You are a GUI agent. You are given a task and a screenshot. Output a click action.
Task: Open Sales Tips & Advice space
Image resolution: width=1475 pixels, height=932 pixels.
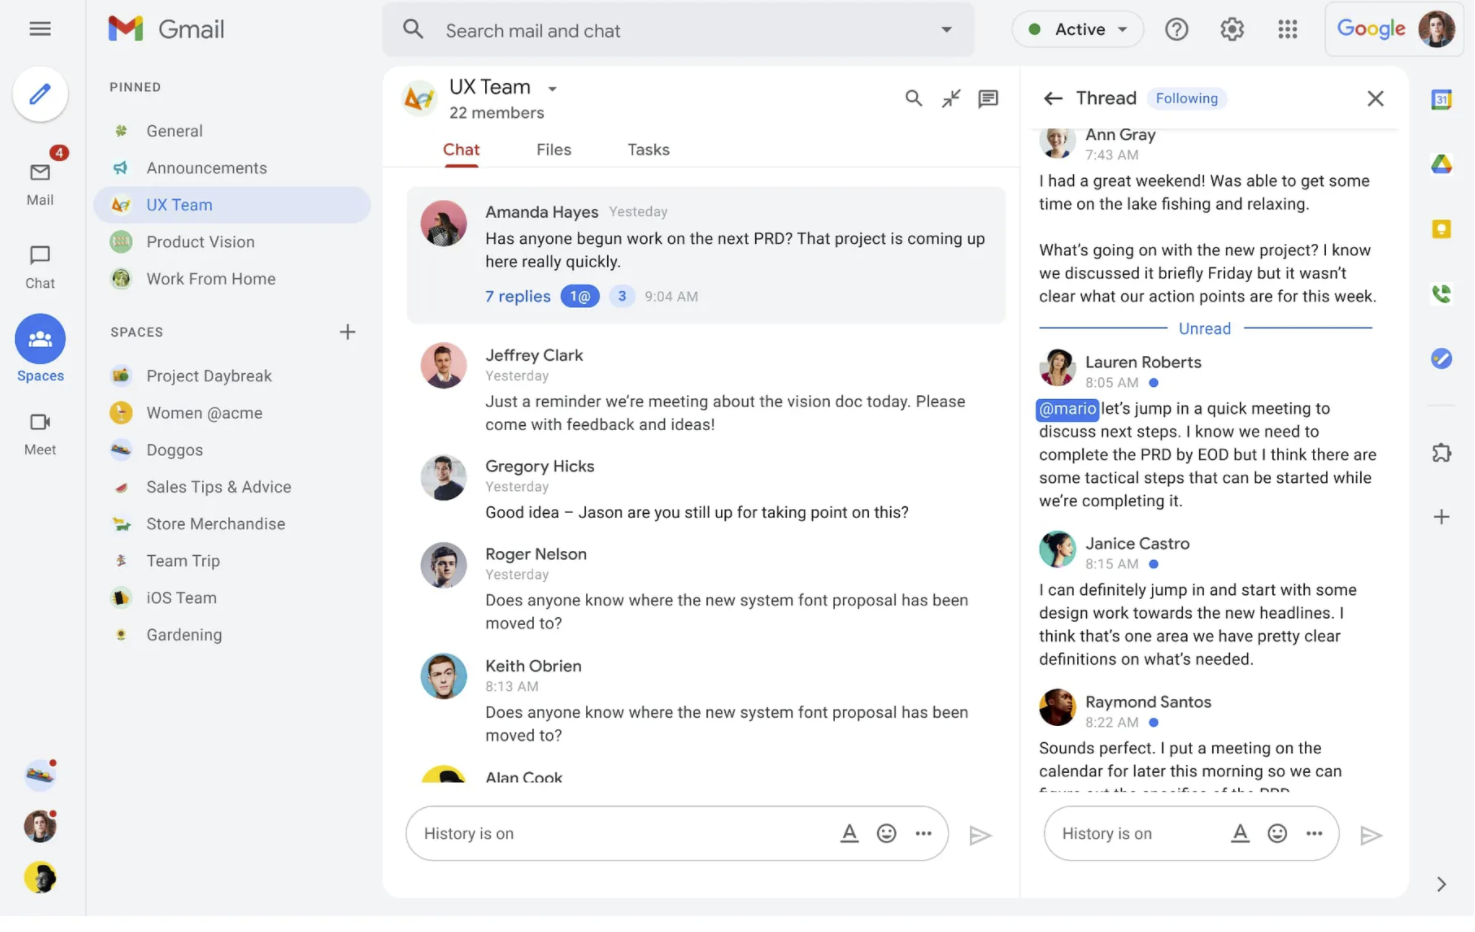232,487
